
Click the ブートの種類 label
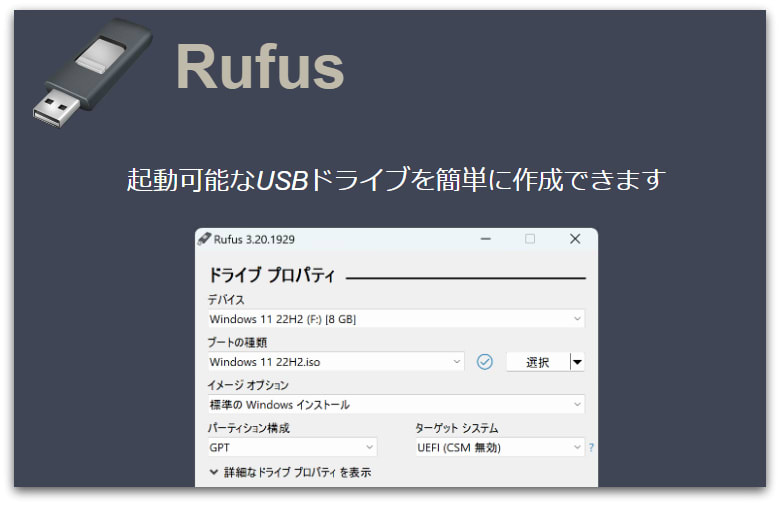pos(237,342)
